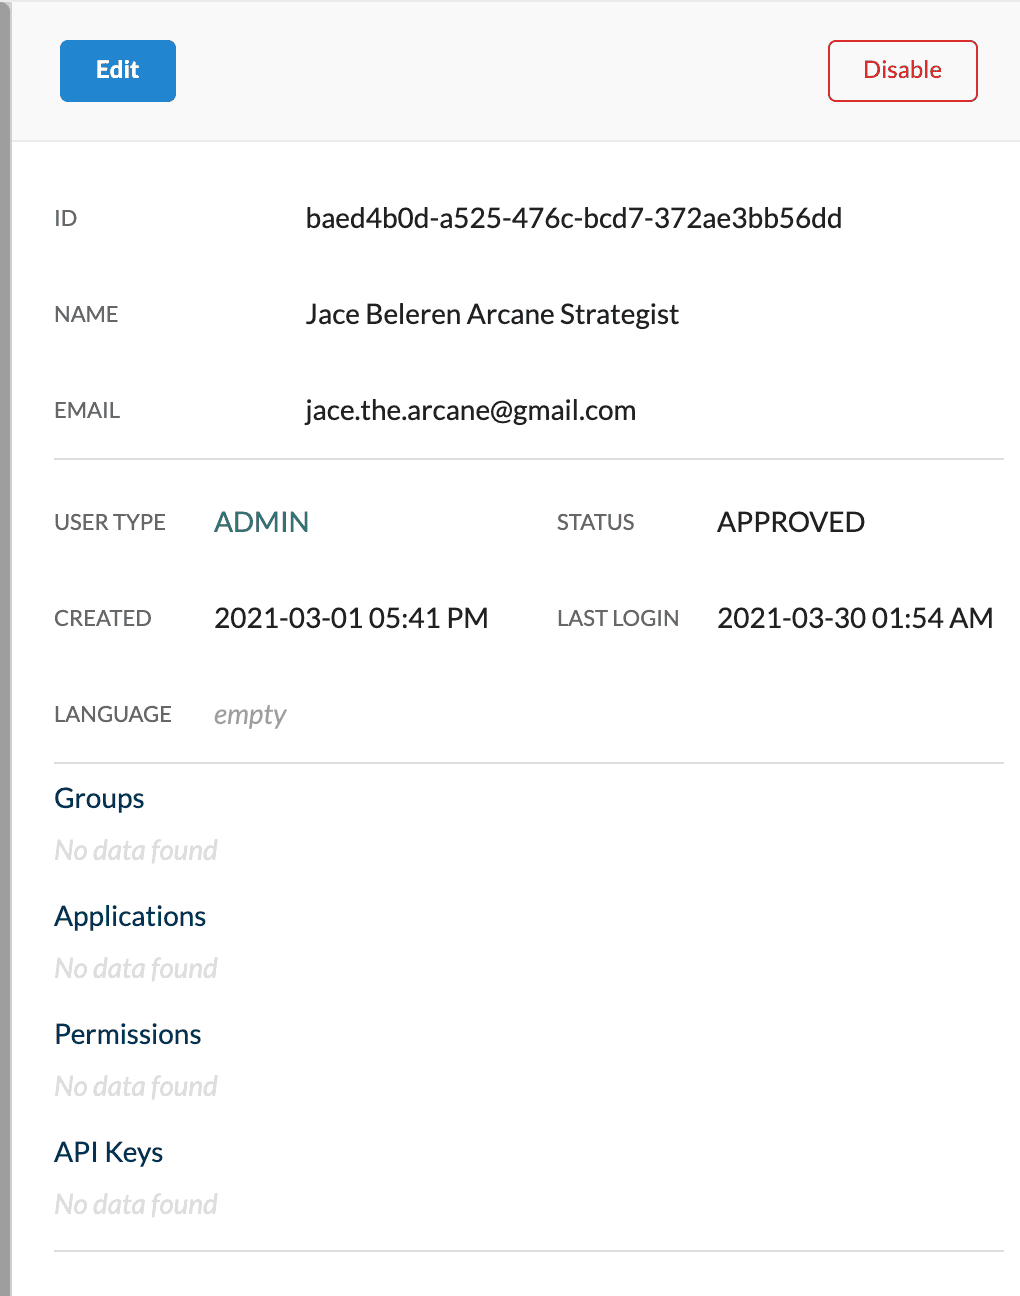Open the Groups section heading
Viewport: 1020px width, 1296px height.
(x=99, y=798)
